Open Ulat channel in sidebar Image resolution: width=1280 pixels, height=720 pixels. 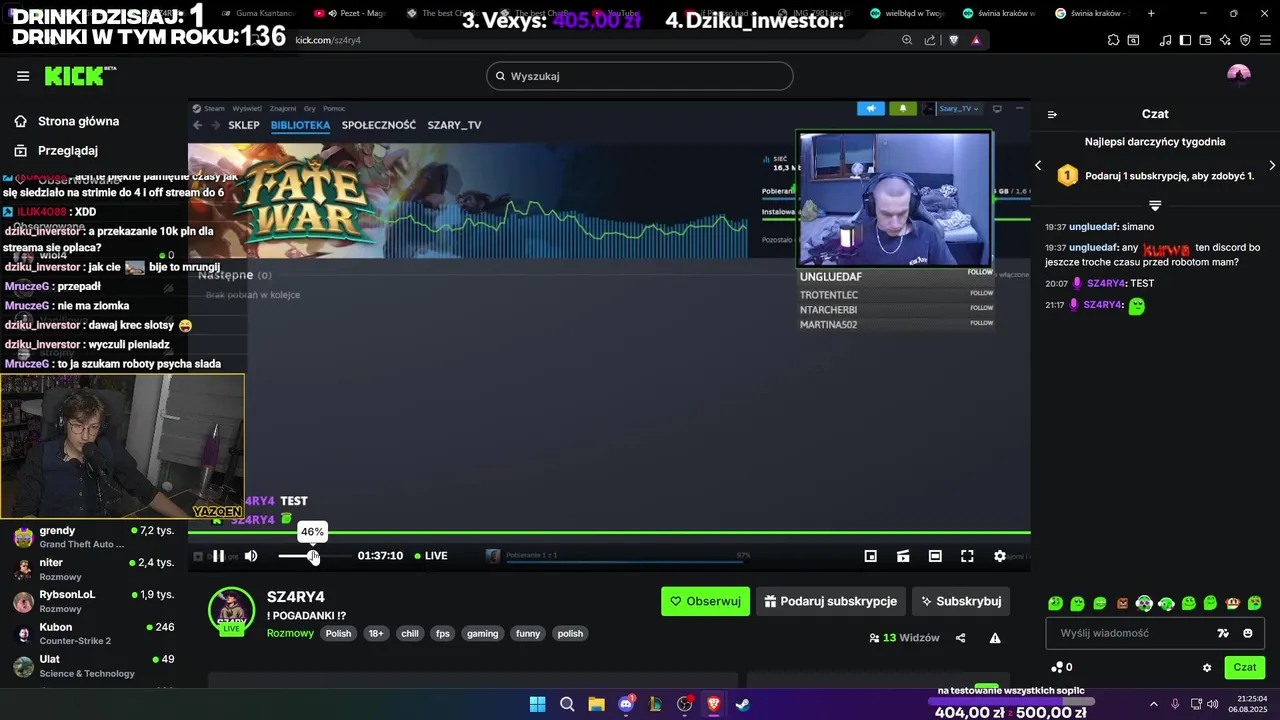[94, 665]
